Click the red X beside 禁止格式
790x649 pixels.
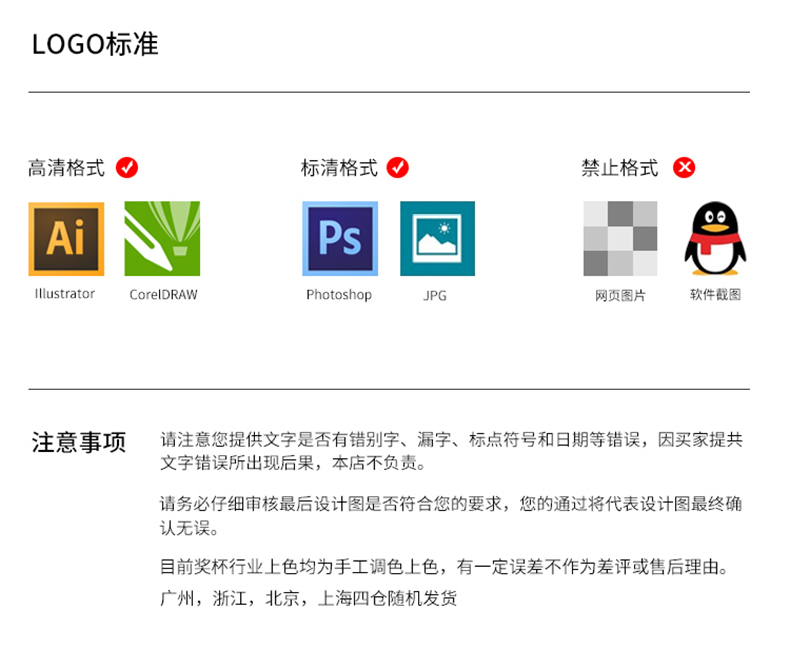tap(684, 168)
